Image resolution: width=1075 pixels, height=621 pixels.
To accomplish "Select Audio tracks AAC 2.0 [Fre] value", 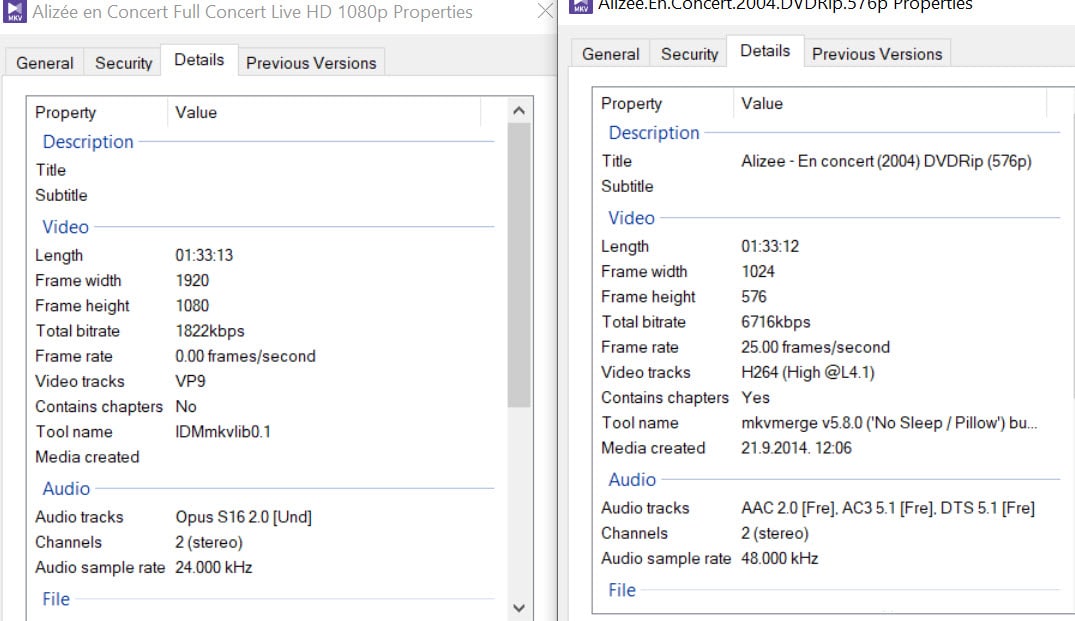I will coord(888,508).
